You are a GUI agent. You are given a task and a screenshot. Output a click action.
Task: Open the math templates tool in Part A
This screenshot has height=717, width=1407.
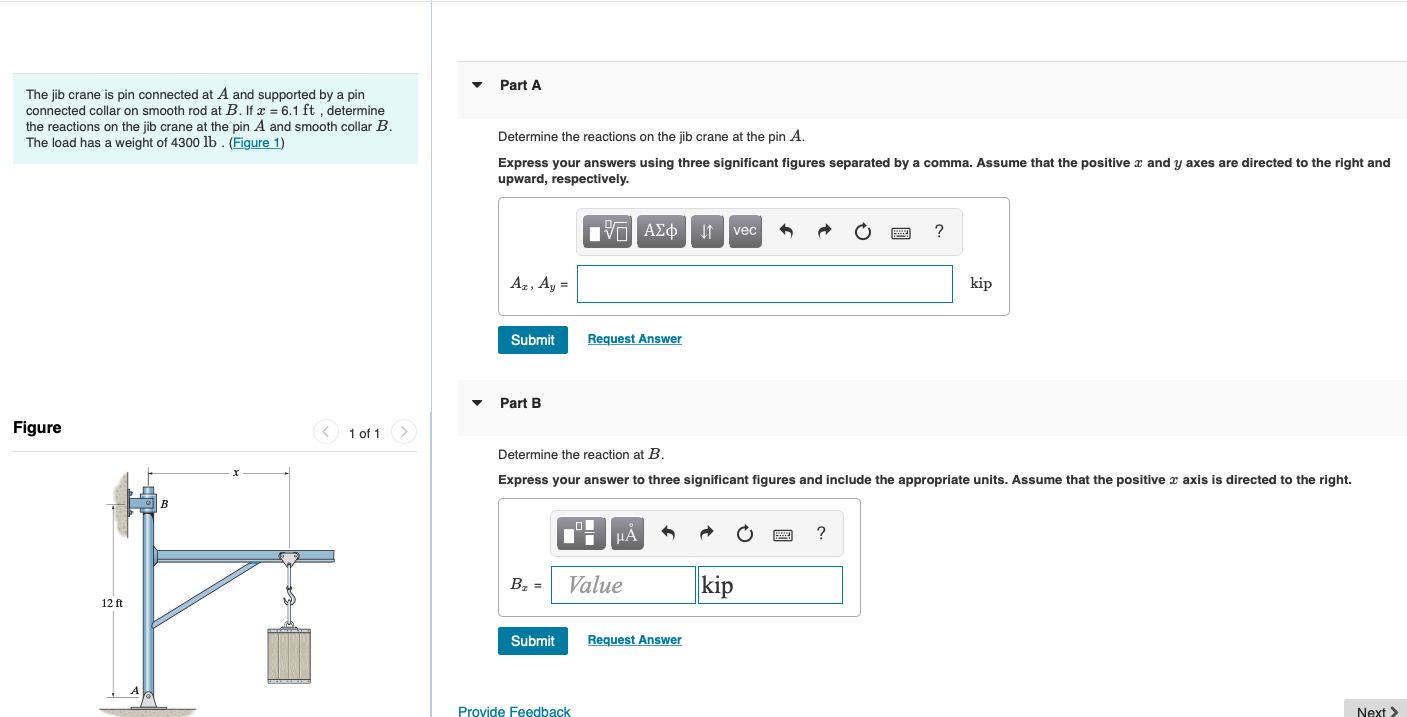coord(608,231)
